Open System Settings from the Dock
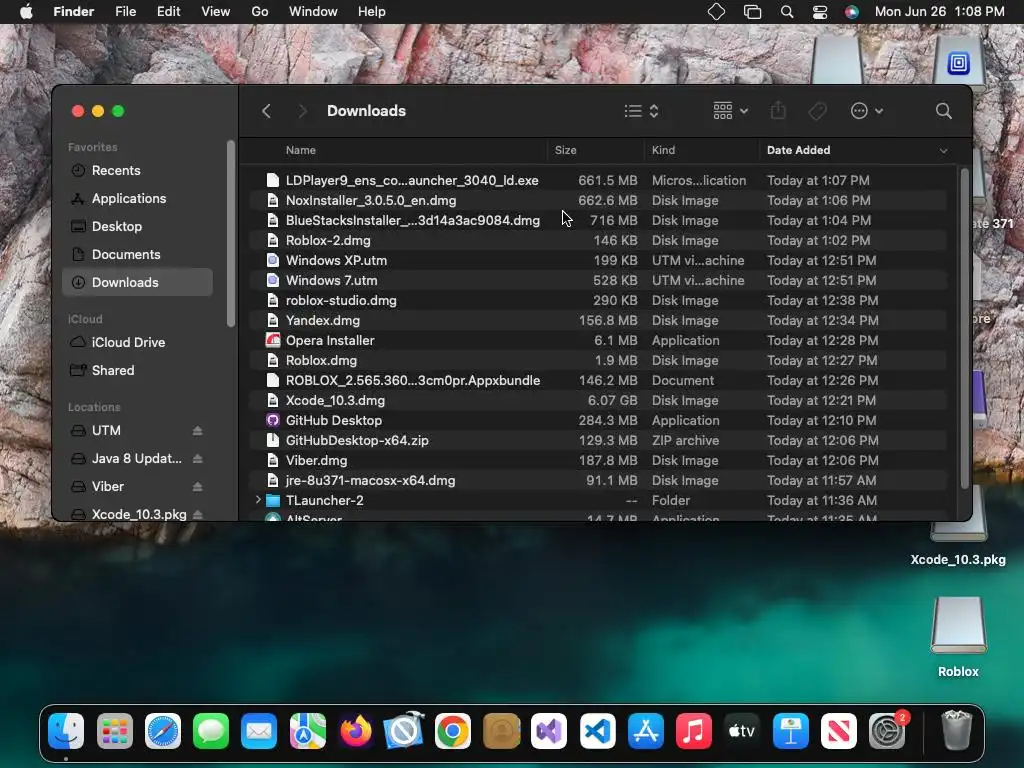The height and width of the screenshot is (768, 1024). point(887,731)
